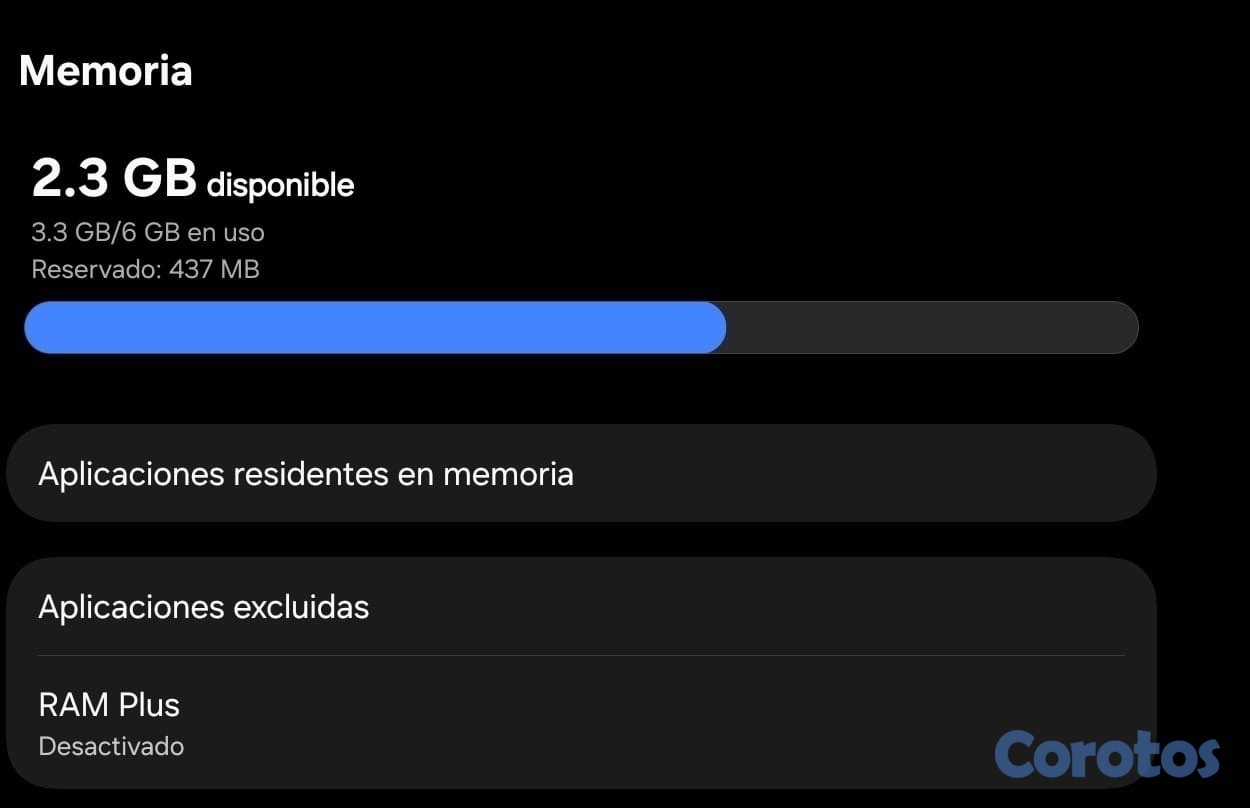Click the gray free portion of memory bar

click(930, 327)
